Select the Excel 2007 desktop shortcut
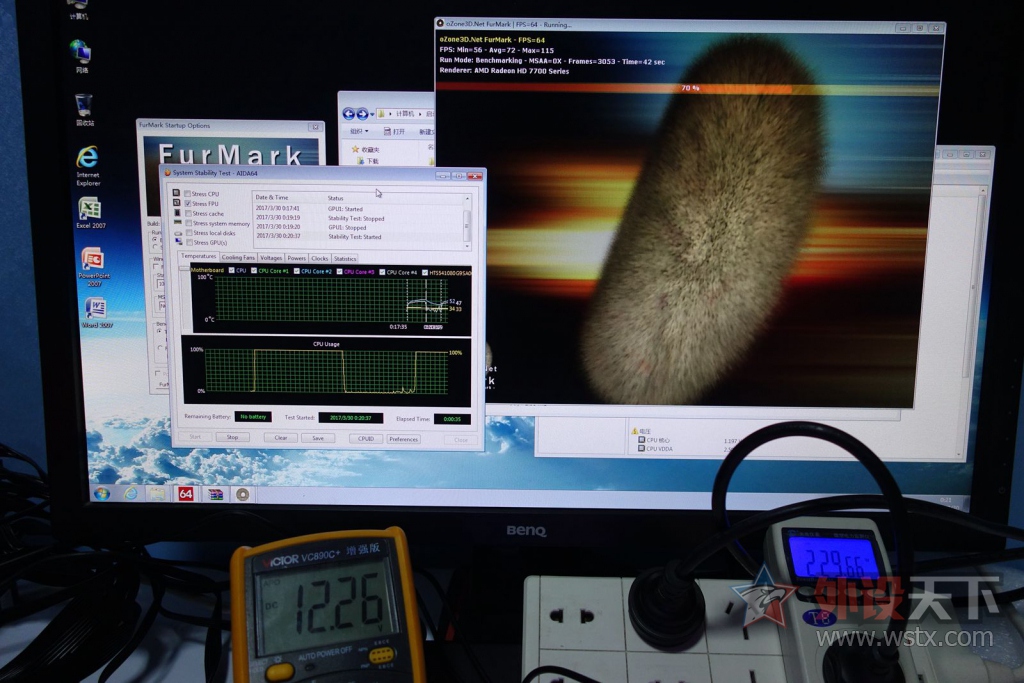This screenshot has height=683, width=1024. 90,213
